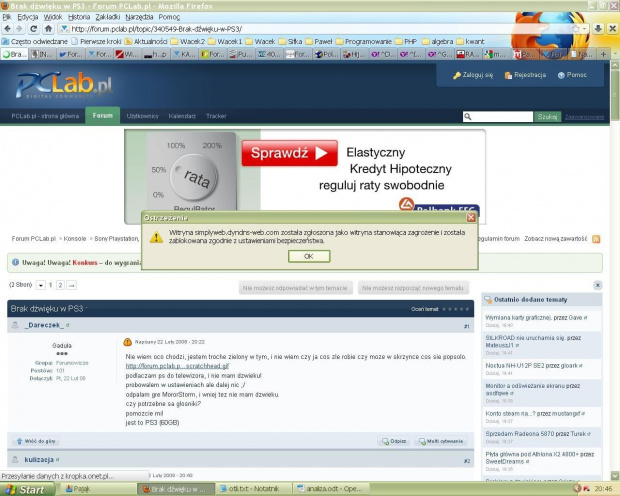
Task: Open the Wacek2 bookmark folder
Action: [x=188, y=42]
